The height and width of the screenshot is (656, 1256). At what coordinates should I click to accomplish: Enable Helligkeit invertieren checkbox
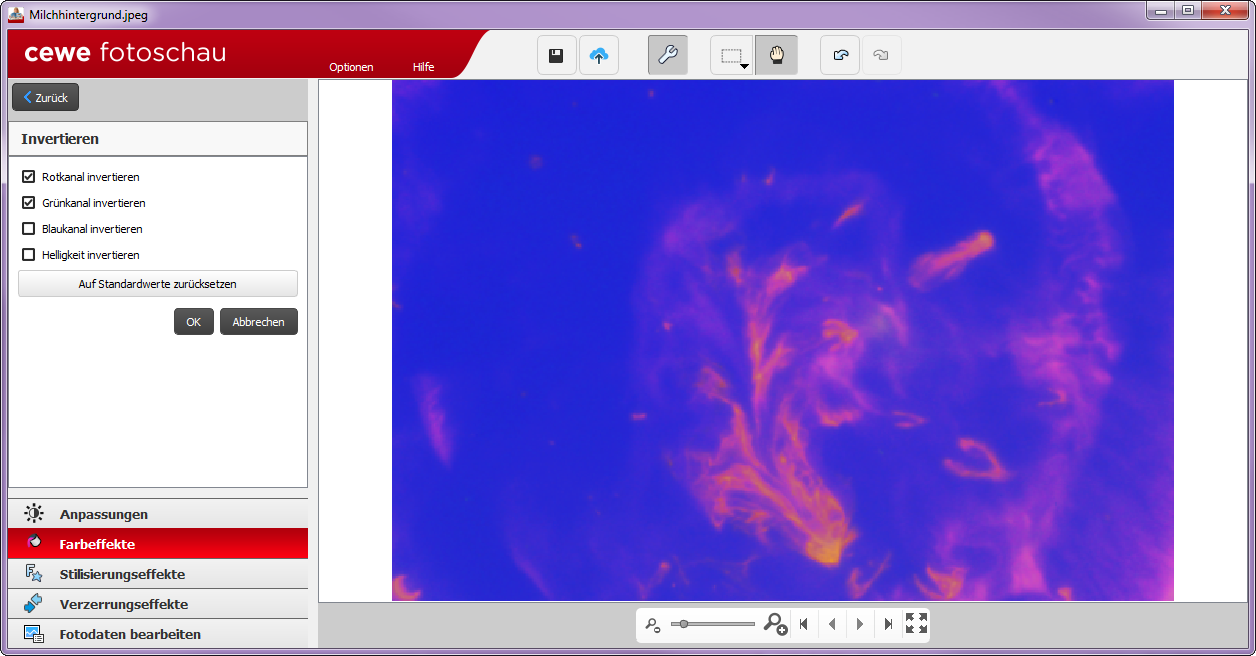click(29, 255)
